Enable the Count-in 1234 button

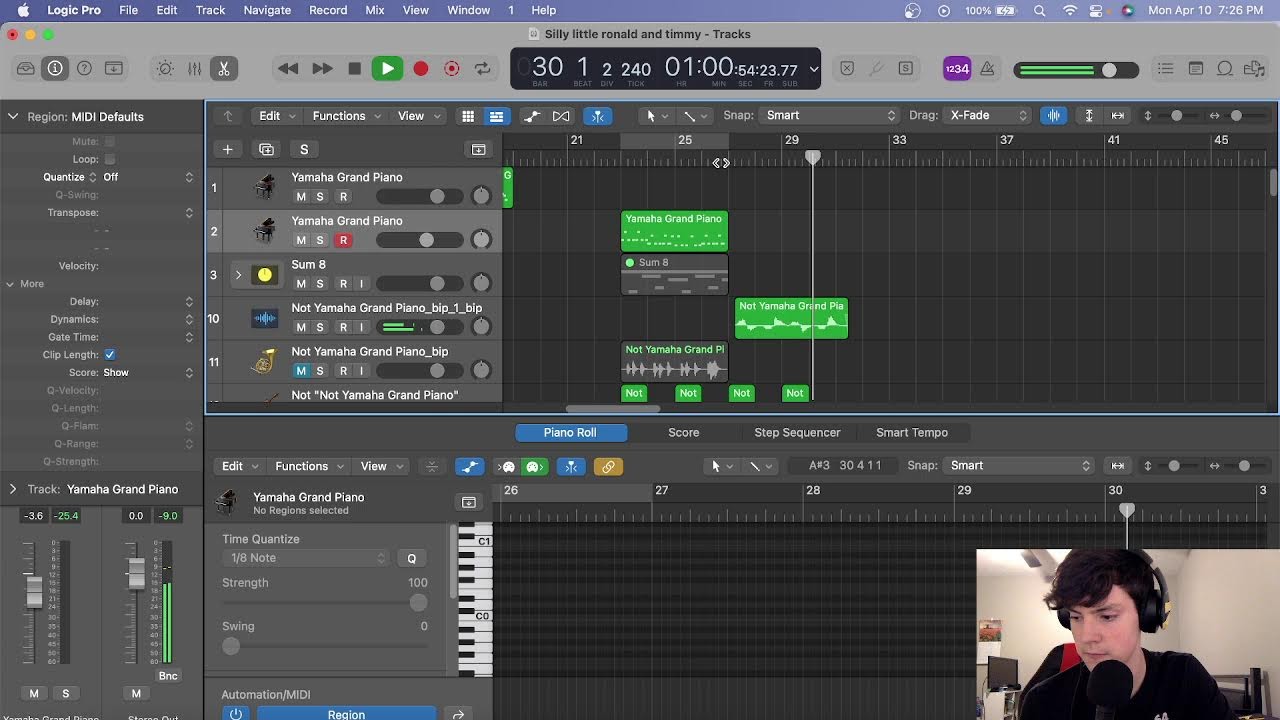957,69
